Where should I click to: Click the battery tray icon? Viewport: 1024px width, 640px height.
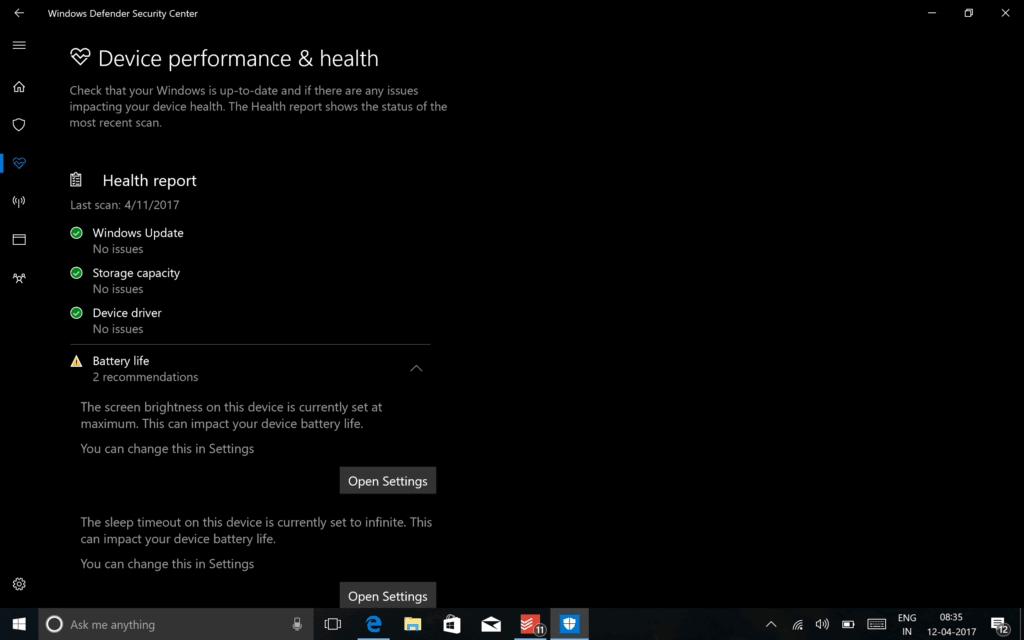(848, 624)
